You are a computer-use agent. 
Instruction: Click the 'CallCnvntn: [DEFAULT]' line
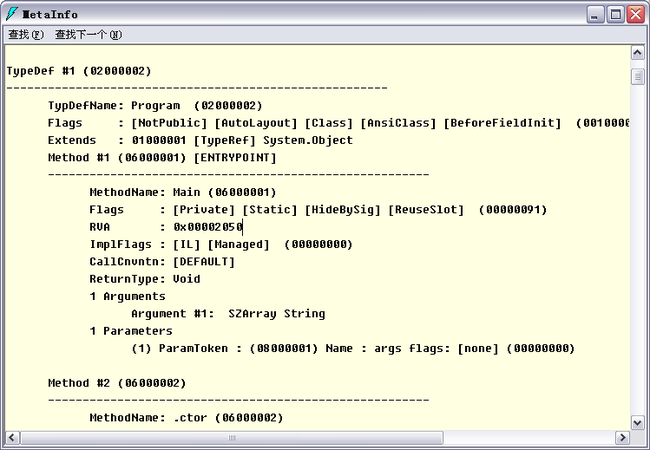tap(162, 262)
